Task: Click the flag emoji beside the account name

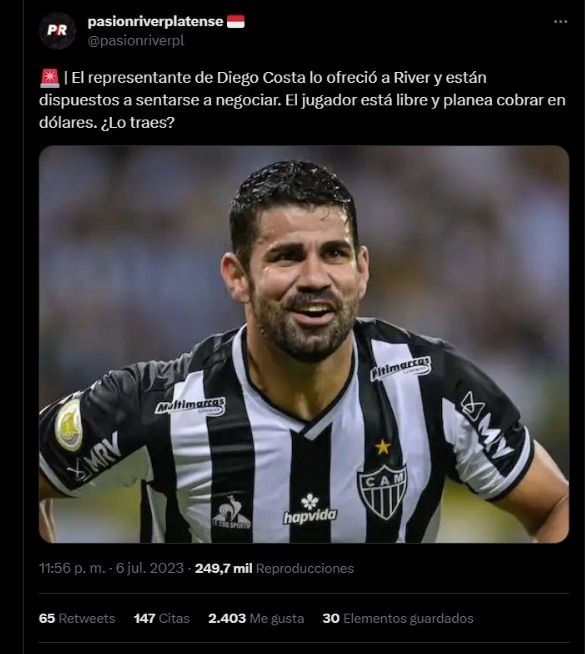Action: point(236,21)
